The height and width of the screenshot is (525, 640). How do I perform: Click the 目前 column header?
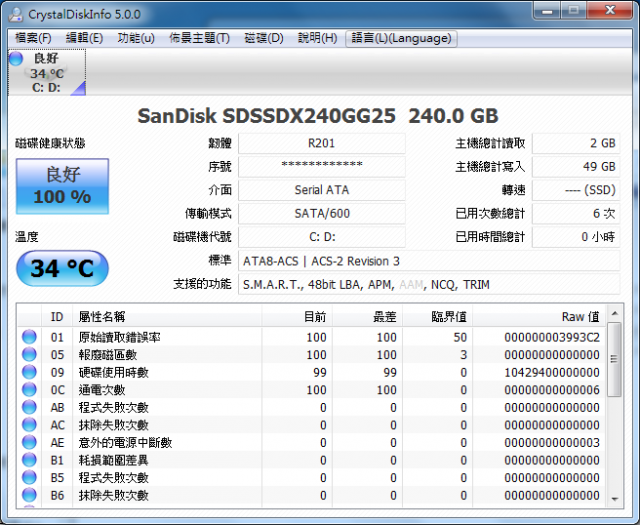(x=297, y=317)
